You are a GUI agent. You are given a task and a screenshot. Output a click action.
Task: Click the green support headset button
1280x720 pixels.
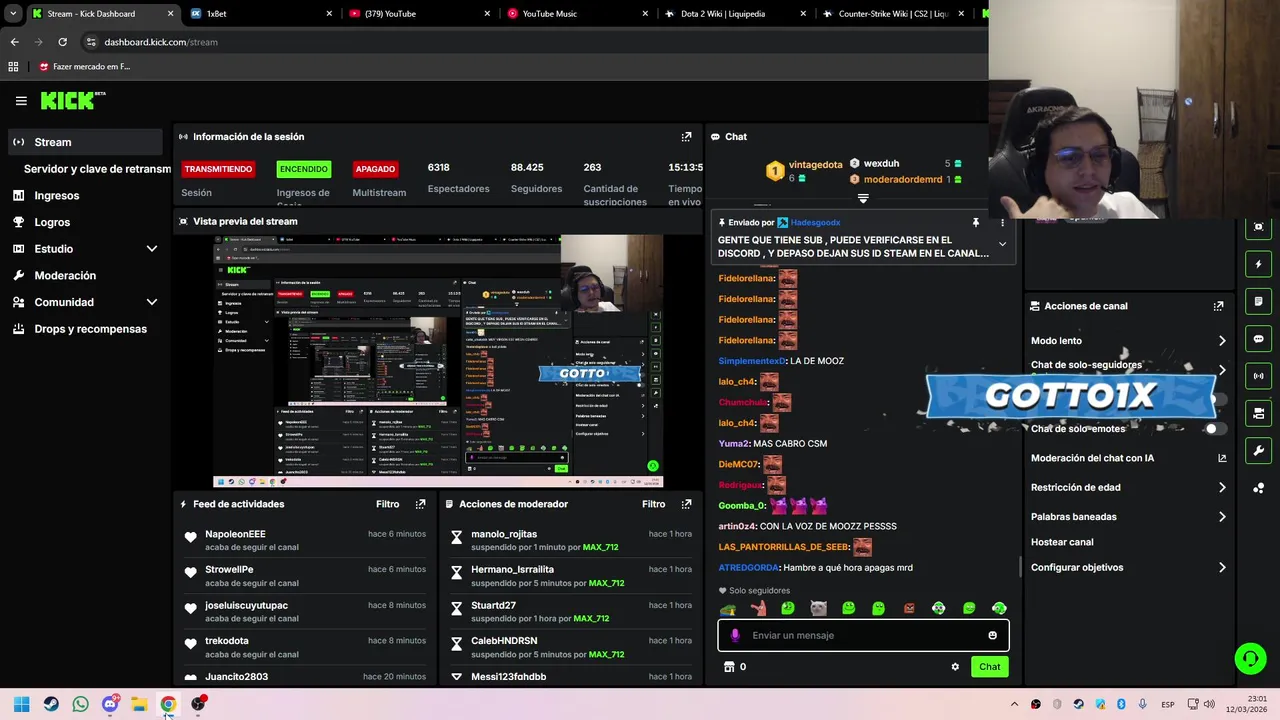pos(1250,658)
